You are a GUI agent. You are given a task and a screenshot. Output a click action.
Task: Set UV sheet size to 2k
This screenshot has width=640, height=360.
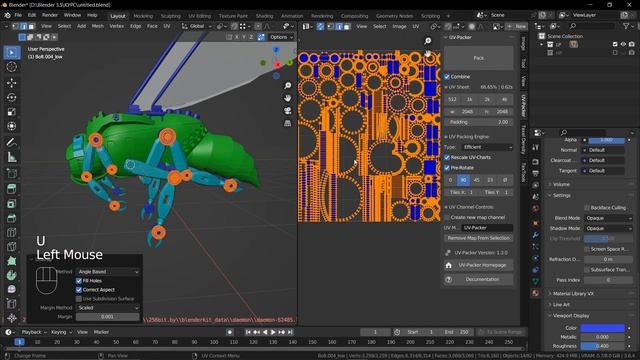tap(487, 99)
